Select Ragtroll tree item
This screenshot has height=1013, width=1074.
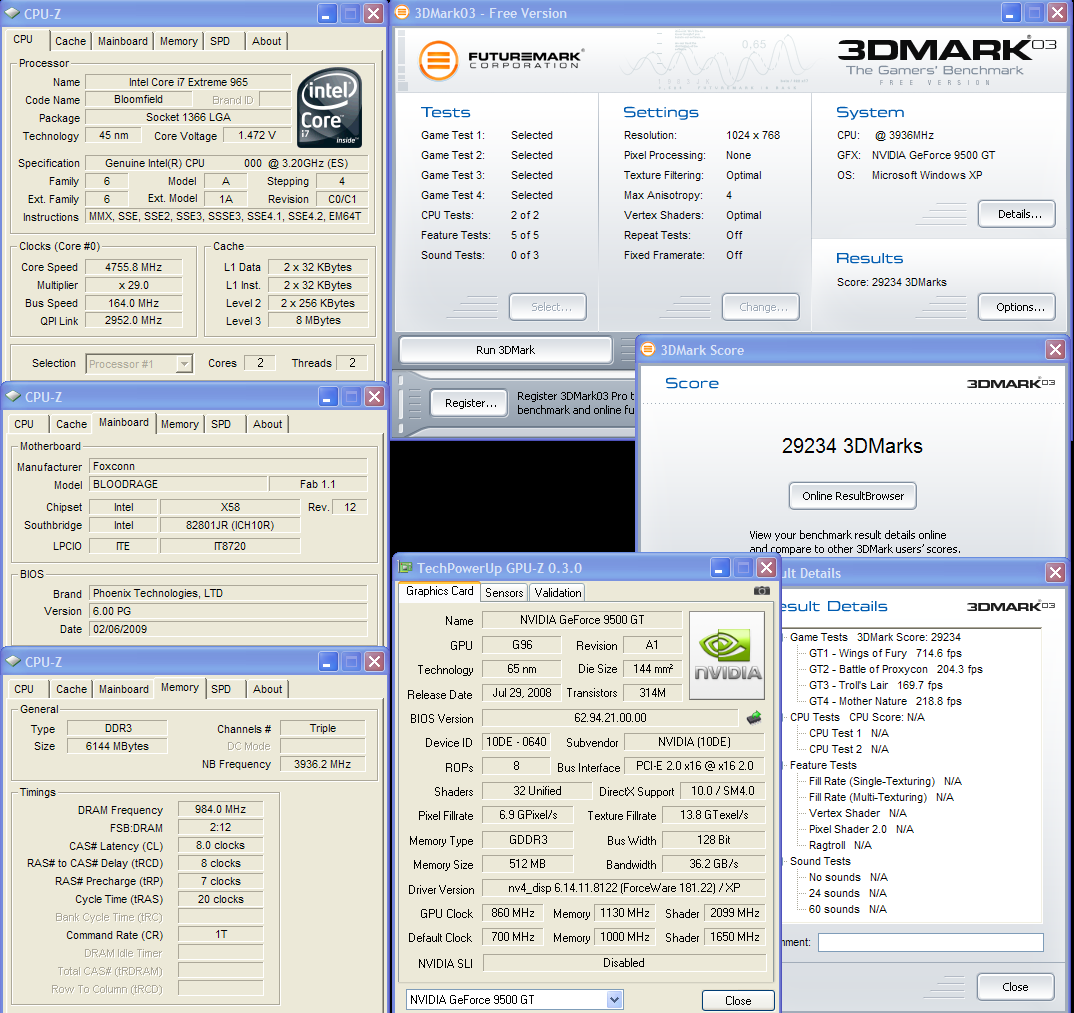[840, 845]
